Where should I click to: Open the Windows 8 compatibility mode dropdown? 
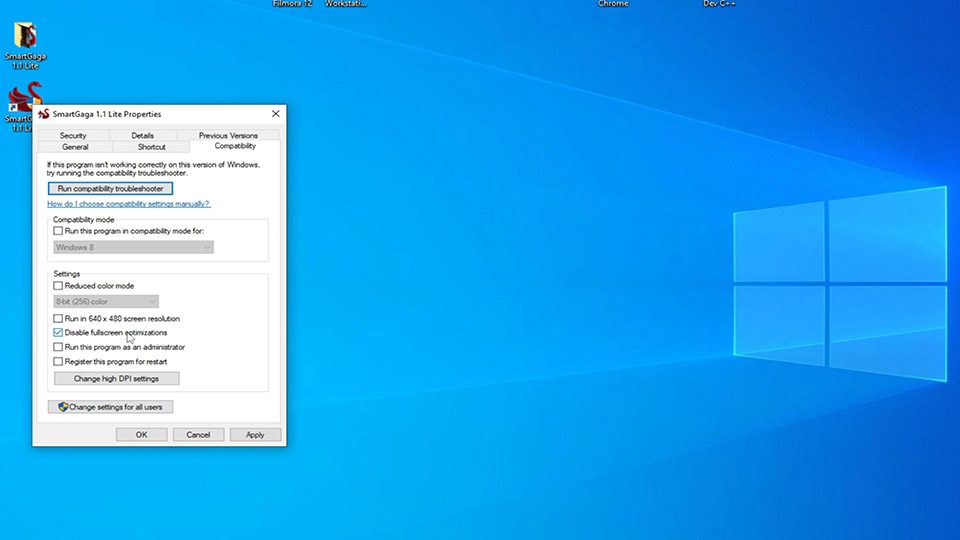(x=133, y=247)
